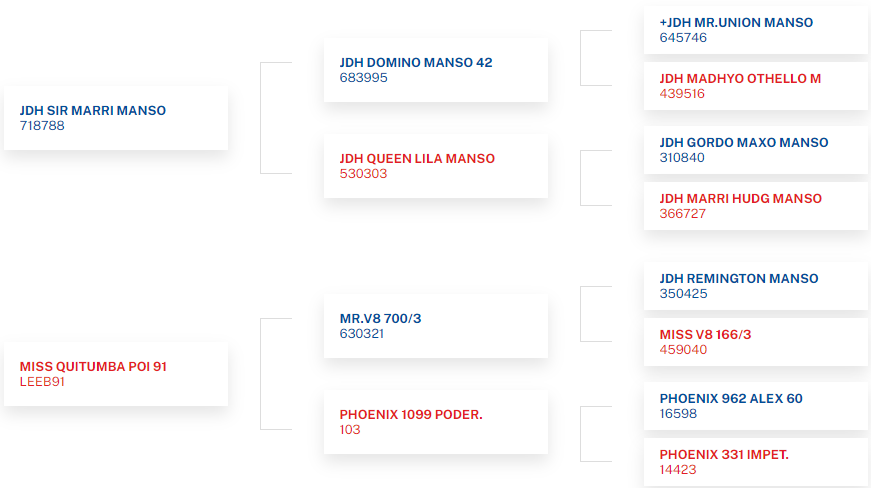
Task: View MR.V8 700/3 pedigree card
Action: [x=436, y=326]
